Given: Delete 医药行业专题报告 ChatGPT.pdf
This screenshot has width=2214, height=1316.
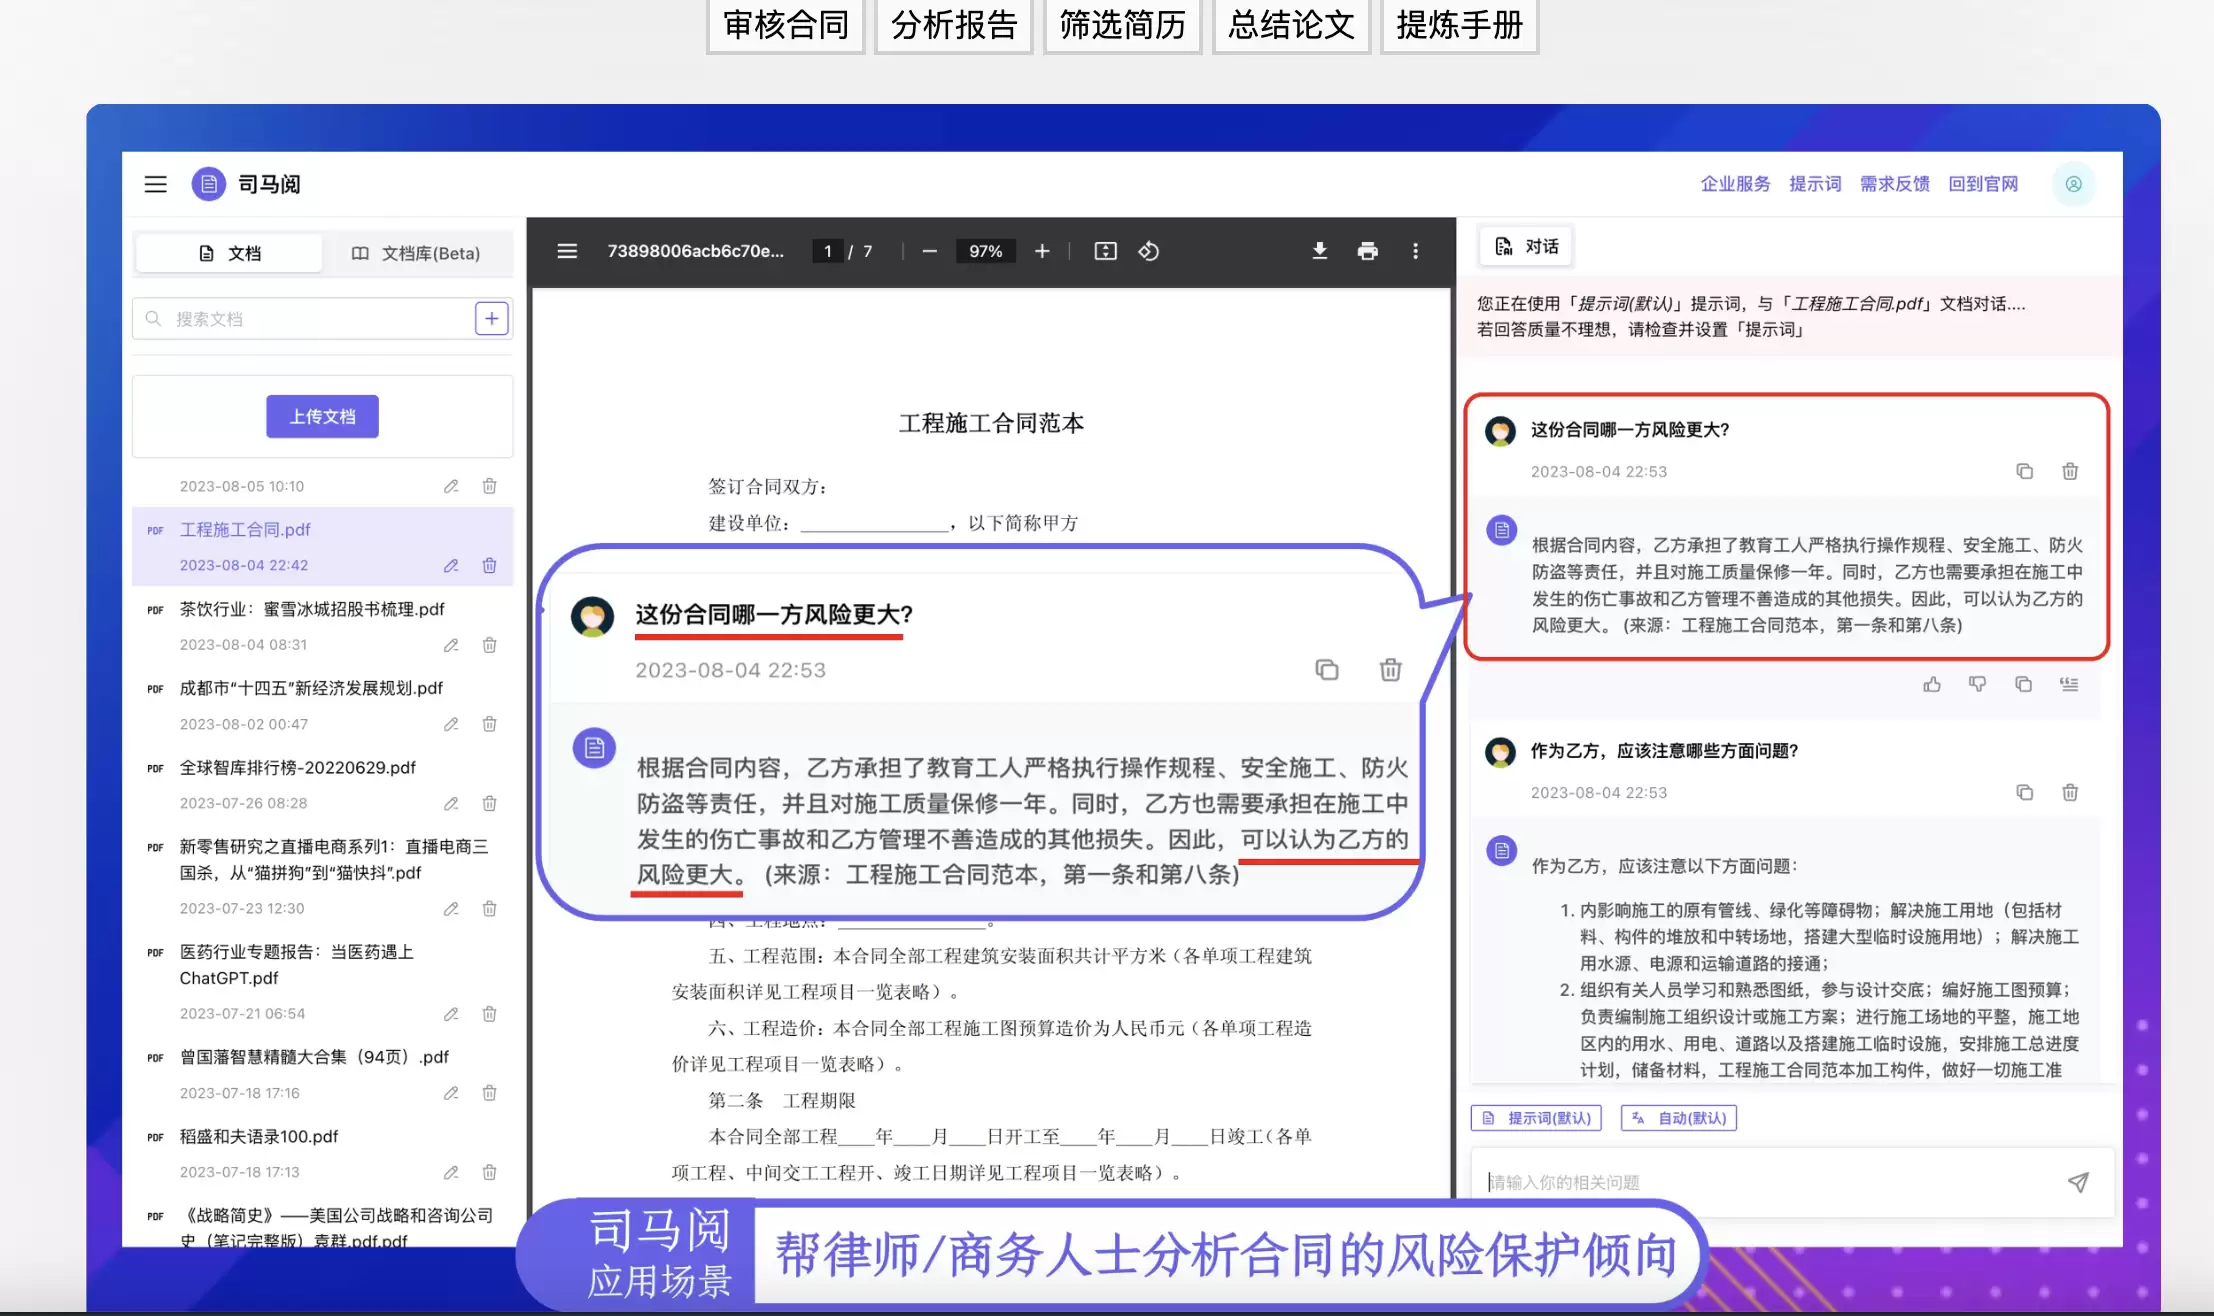Looking at the screenshot, I should 489,1014.
